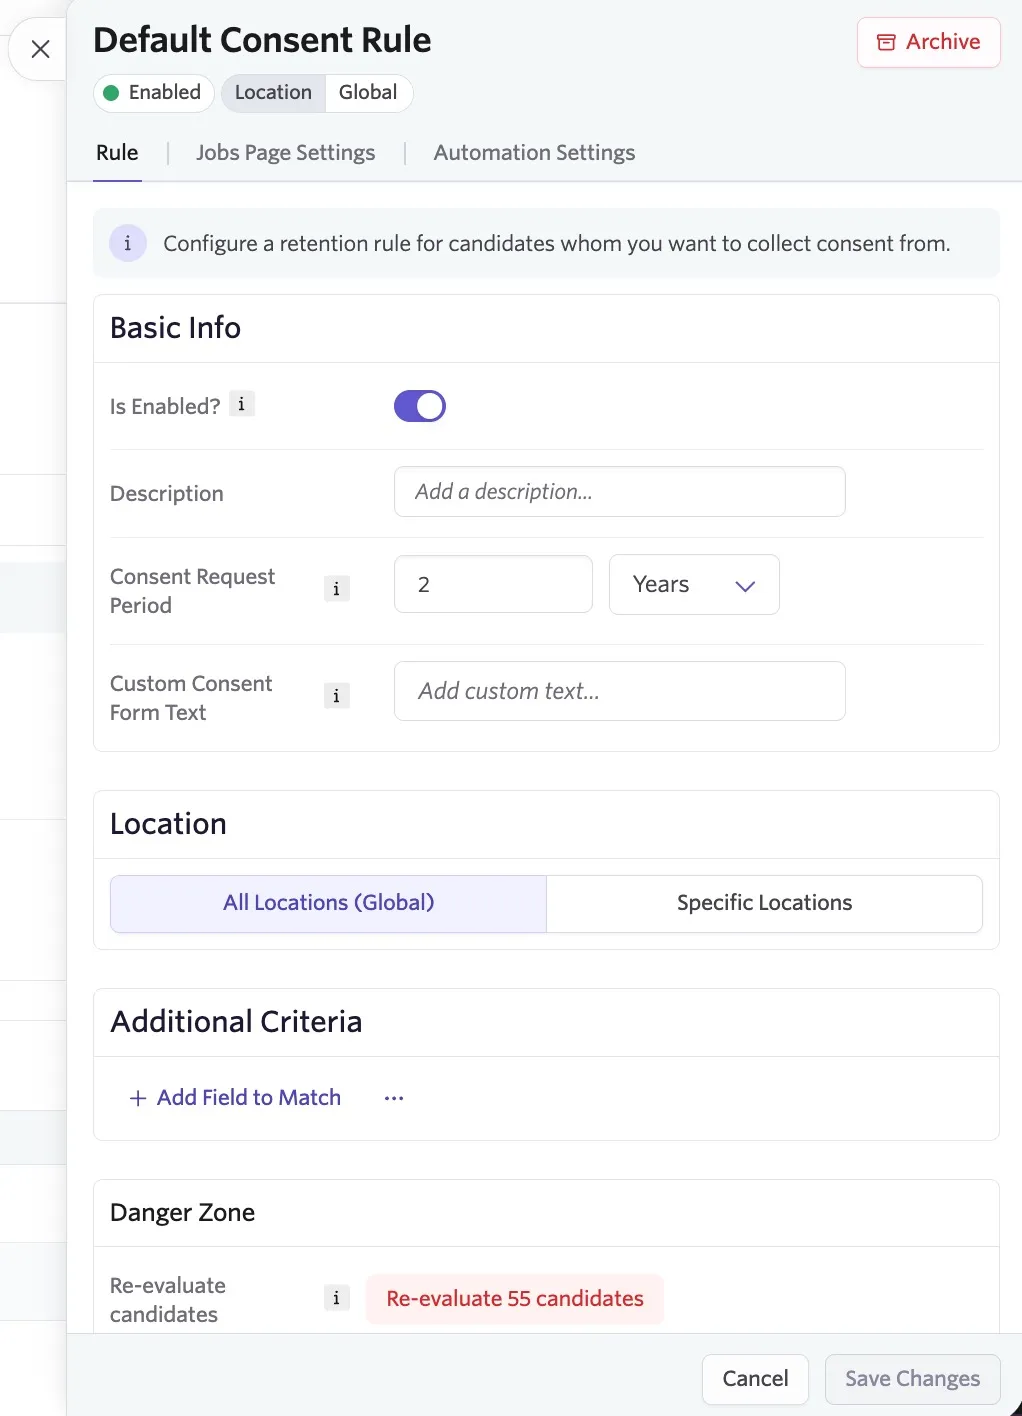This screenshot has width=1022, height=1416.
Task: Click the consent period number field
Action: 493,584
